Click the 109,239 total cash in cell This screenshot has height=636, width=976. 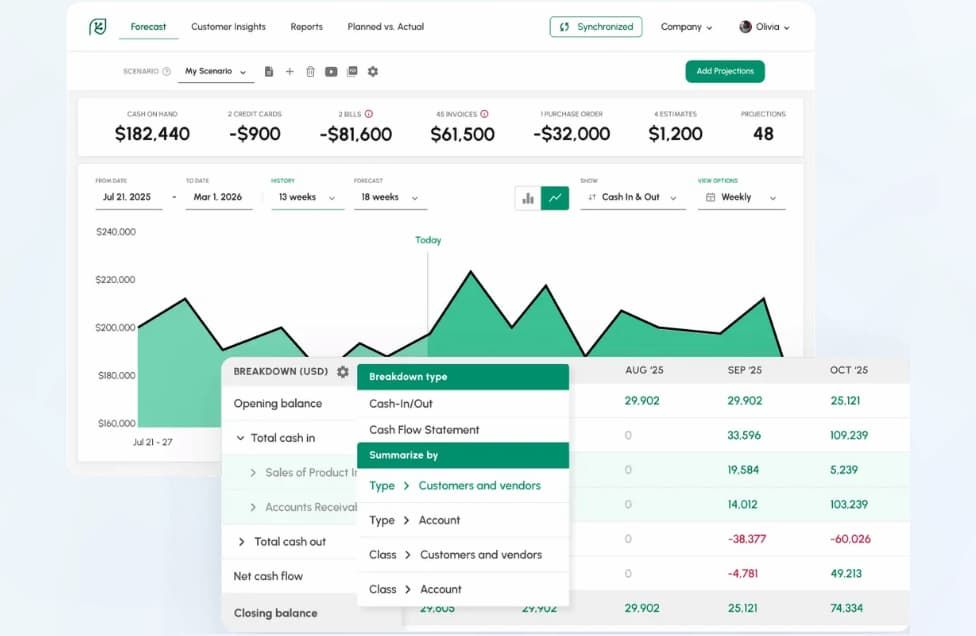(849, 435)
